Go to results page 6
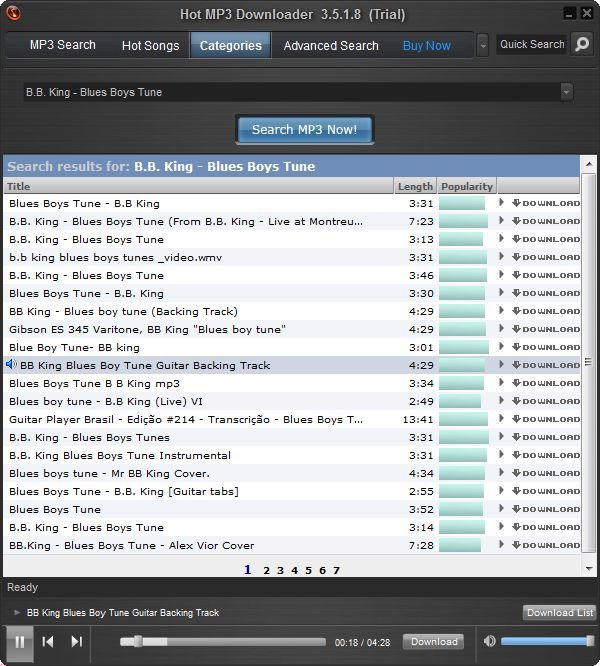This screenshot has height=666, width=600. [x=322, y=570]
